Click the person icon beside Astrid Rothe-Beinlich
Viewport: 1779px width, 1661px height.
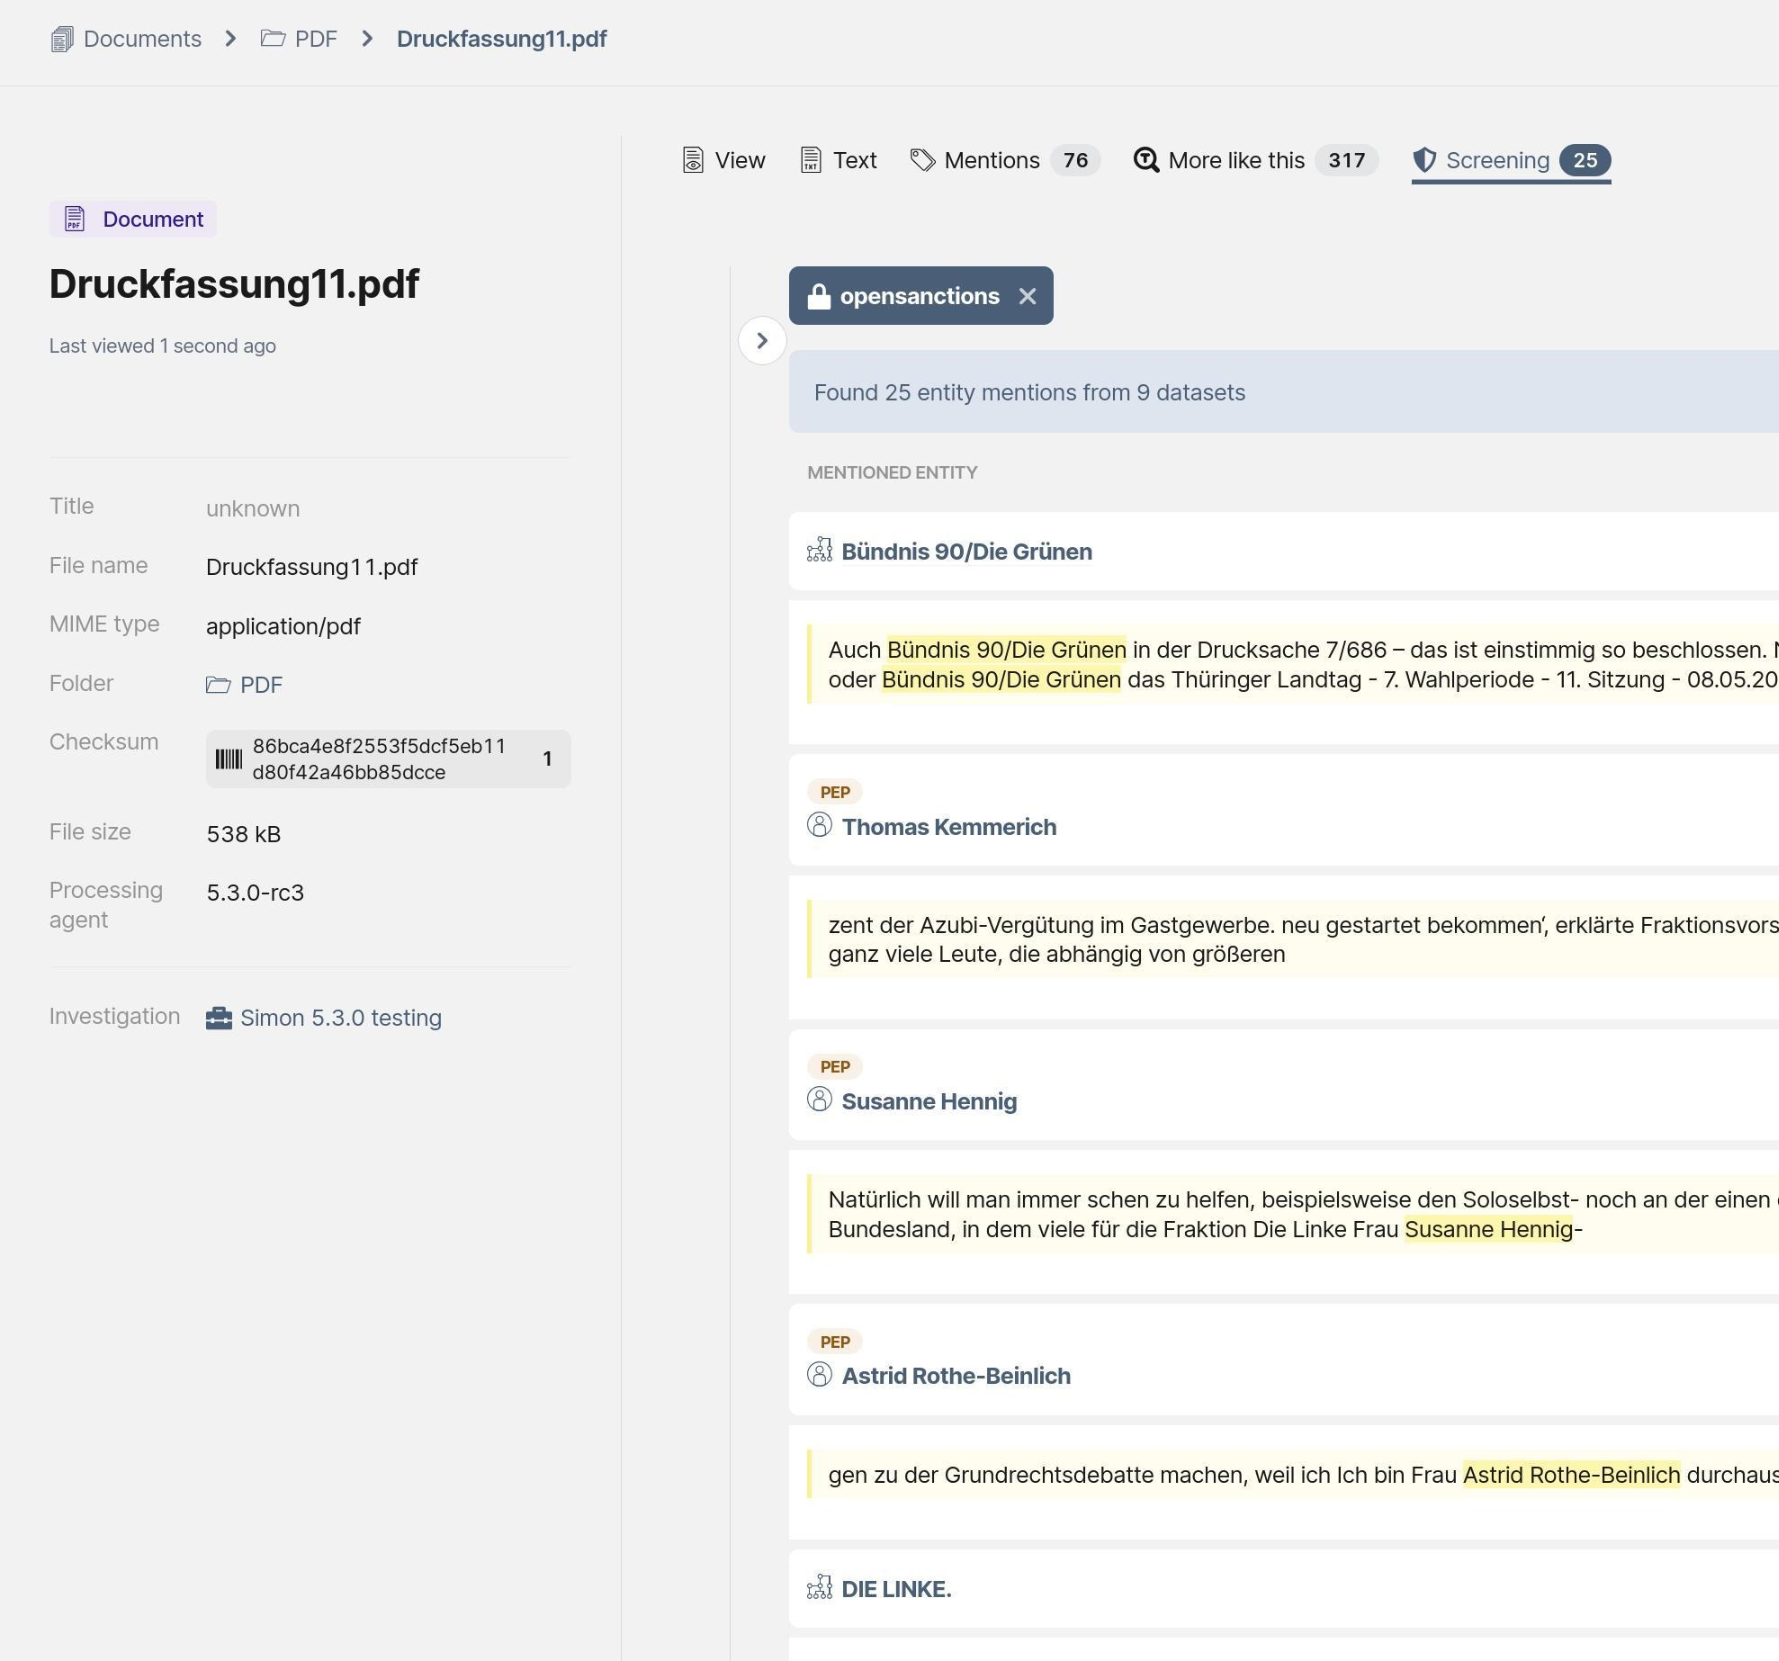819,1374
